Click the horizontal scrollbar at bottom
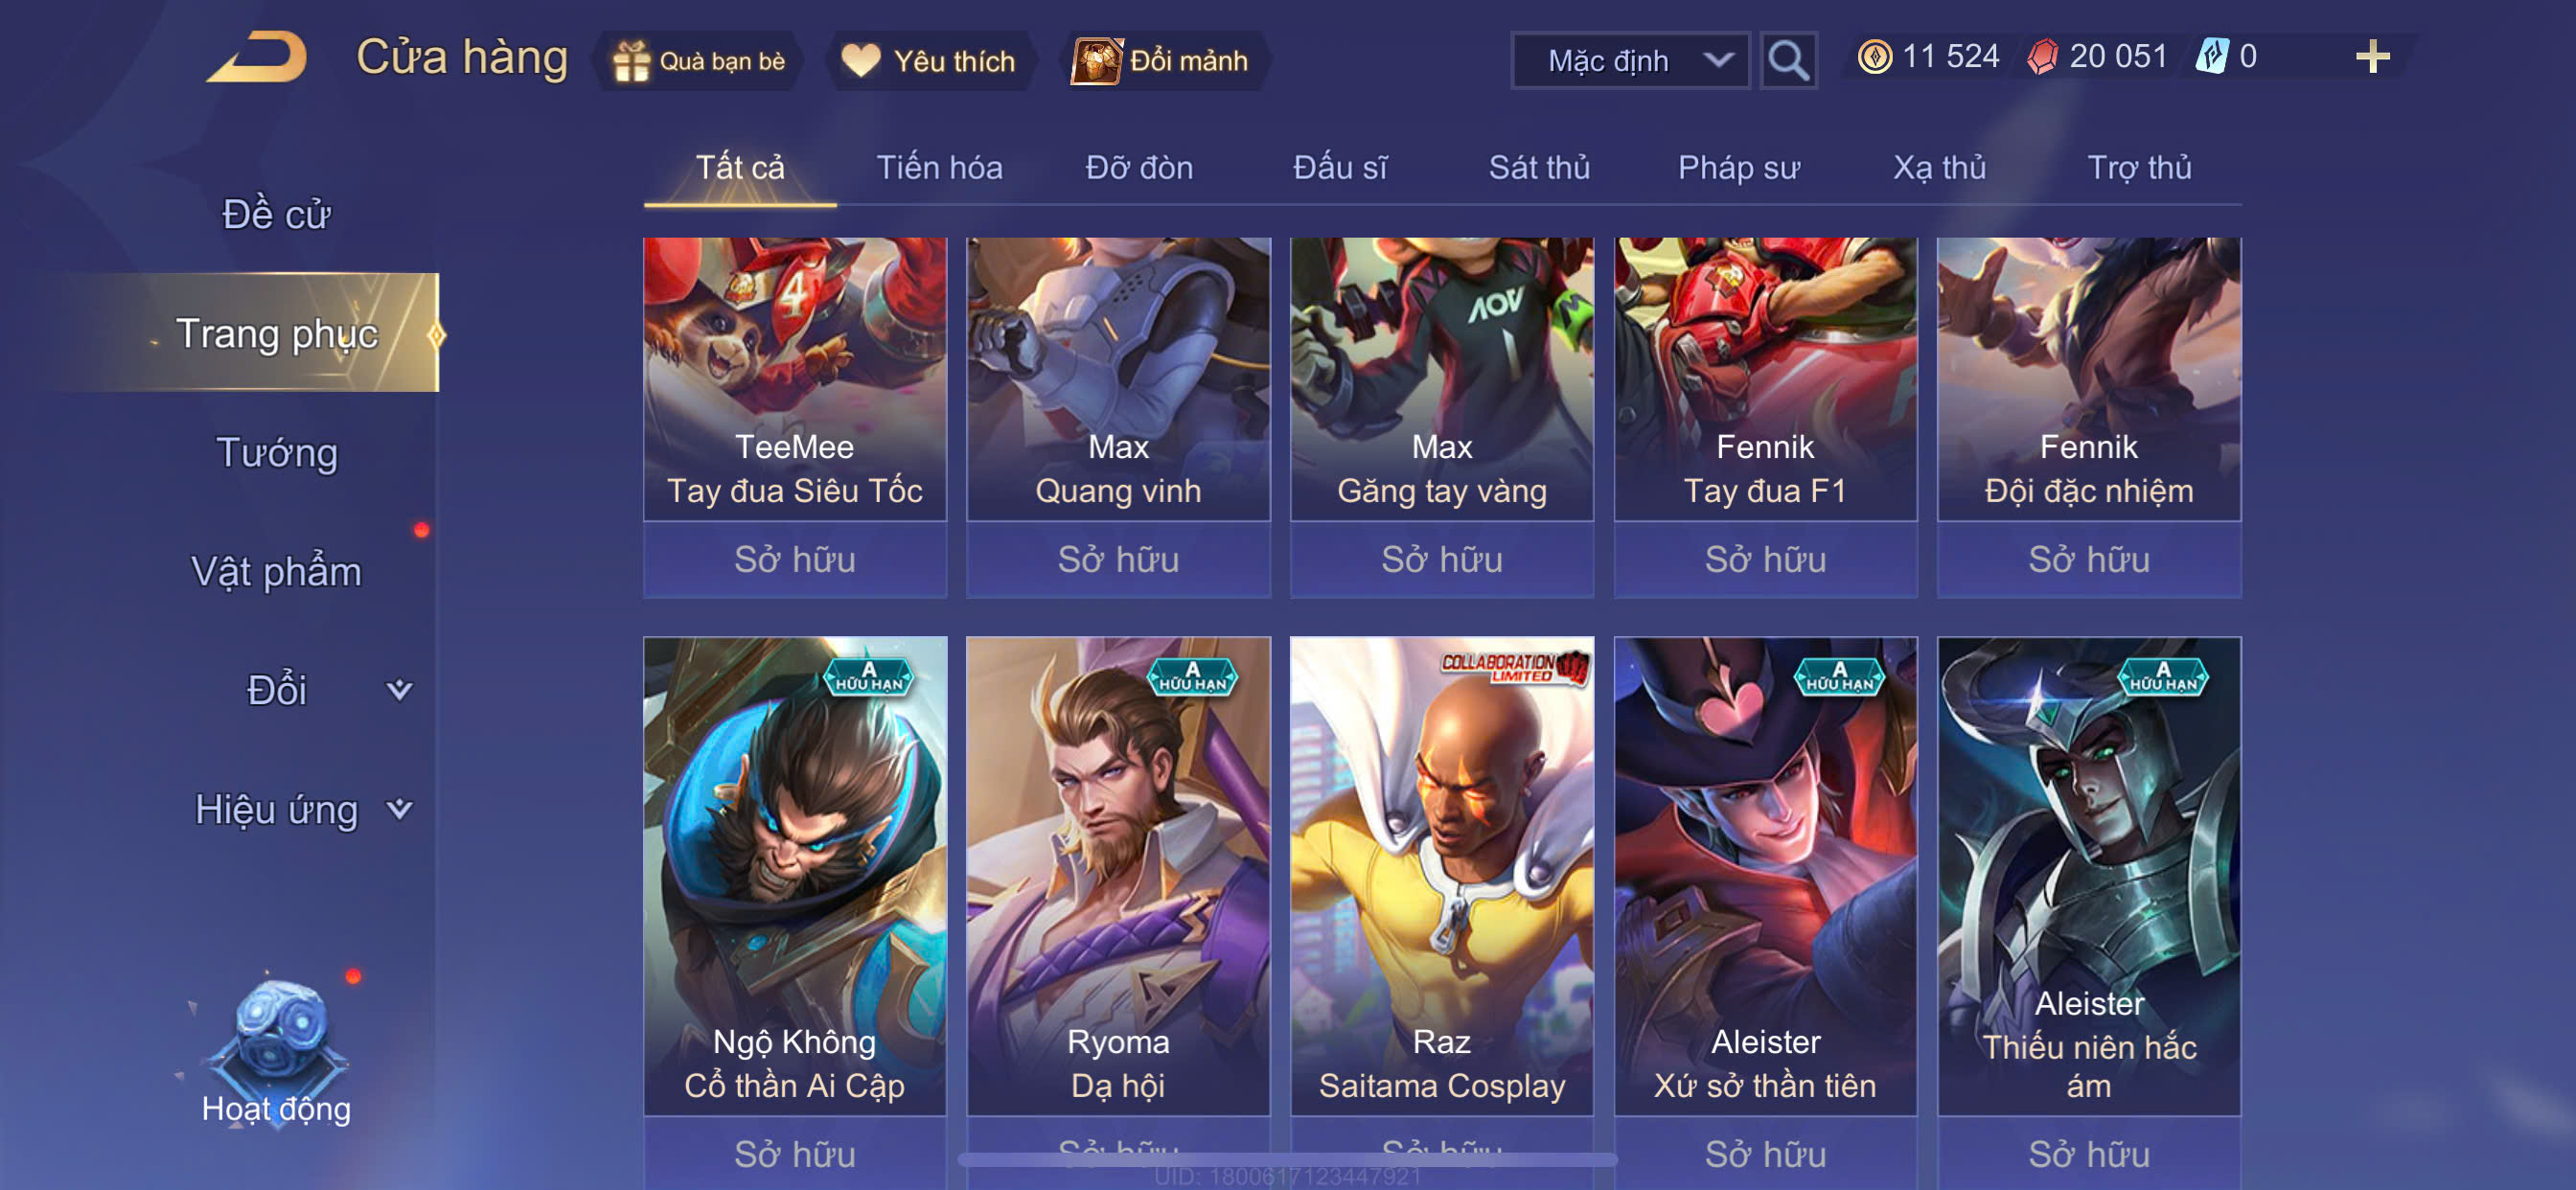Screen dimensions: 2576x1190 coord(1287,1160)
